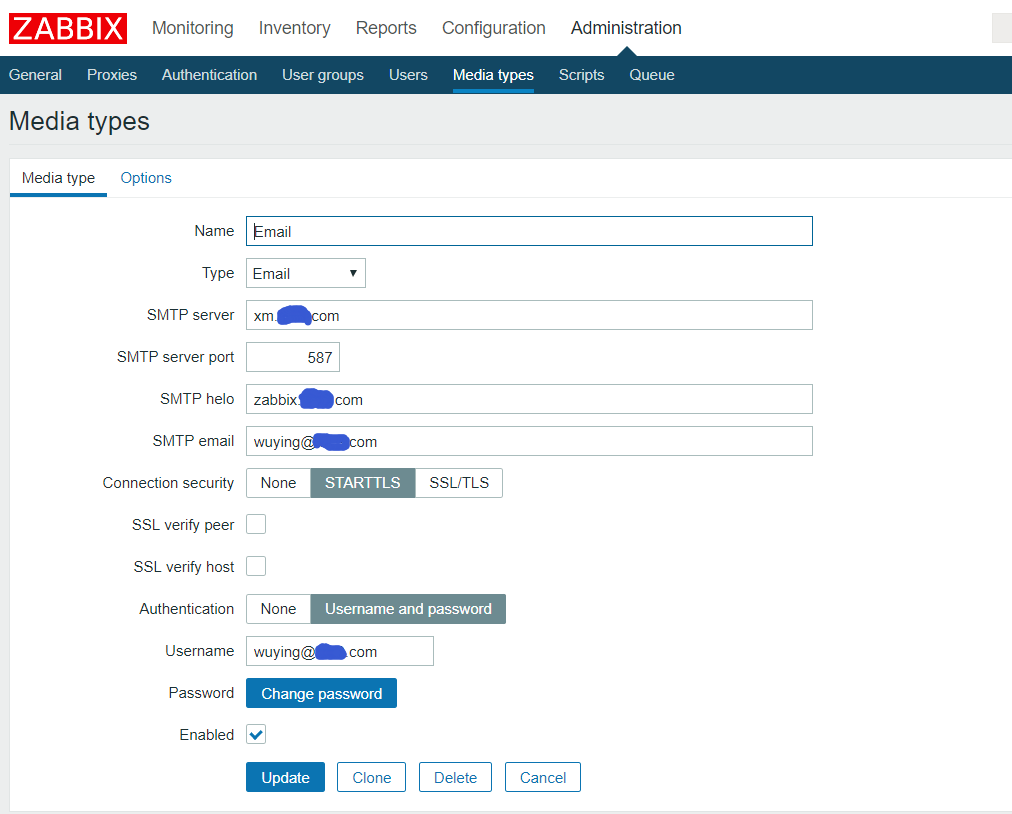1012x814 pixels.
Task: Go to Scripts submenu
Action: [x=582, y=75]
